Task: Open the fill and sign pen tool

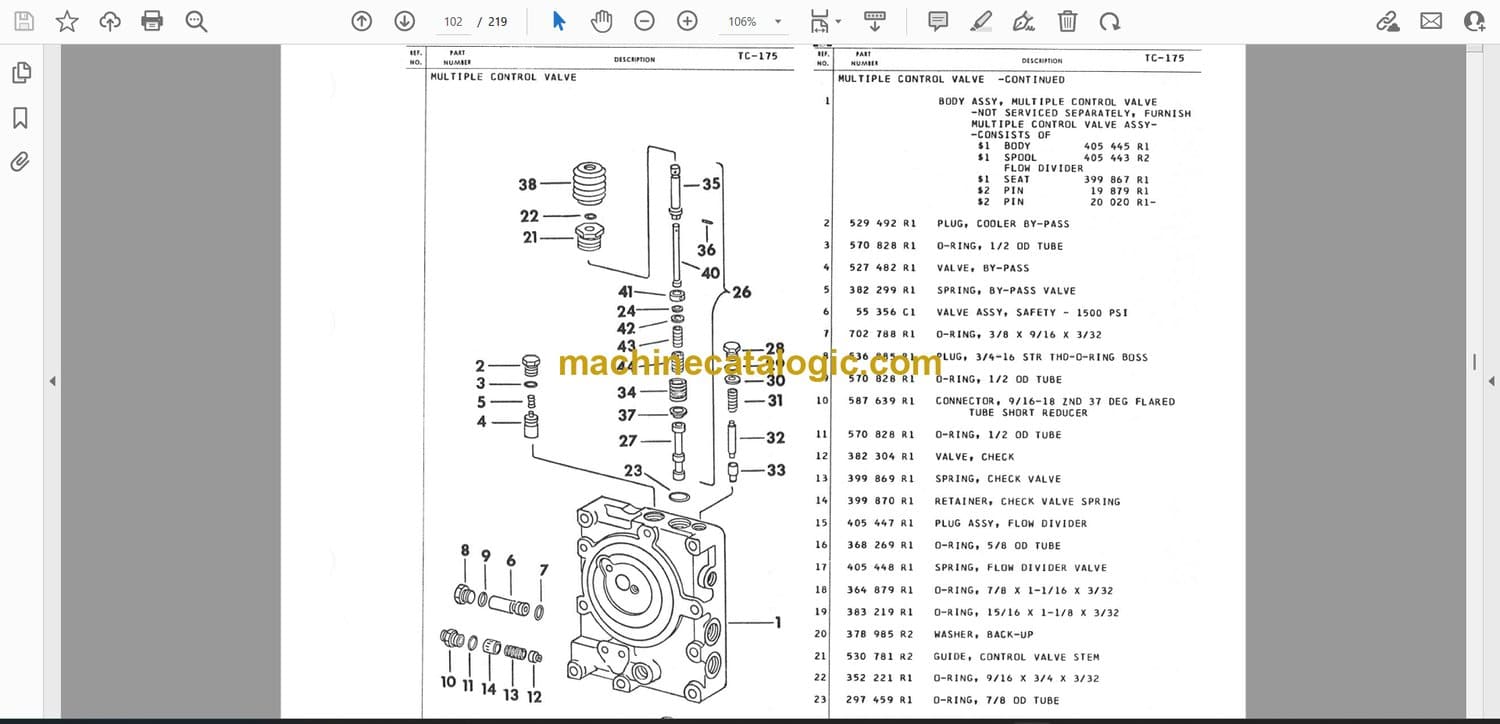Action: (1024, 21)
